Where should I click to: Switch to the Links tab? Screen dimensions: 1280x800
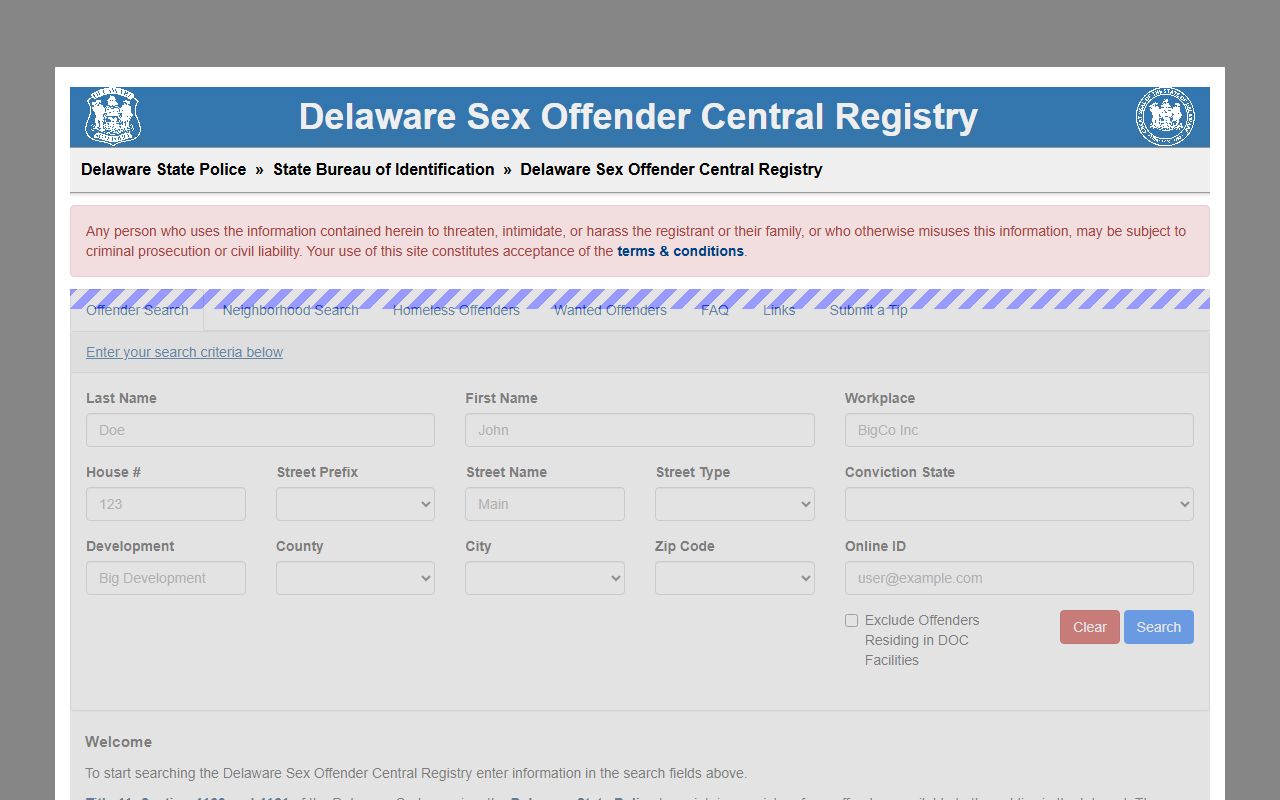[779, 310]
